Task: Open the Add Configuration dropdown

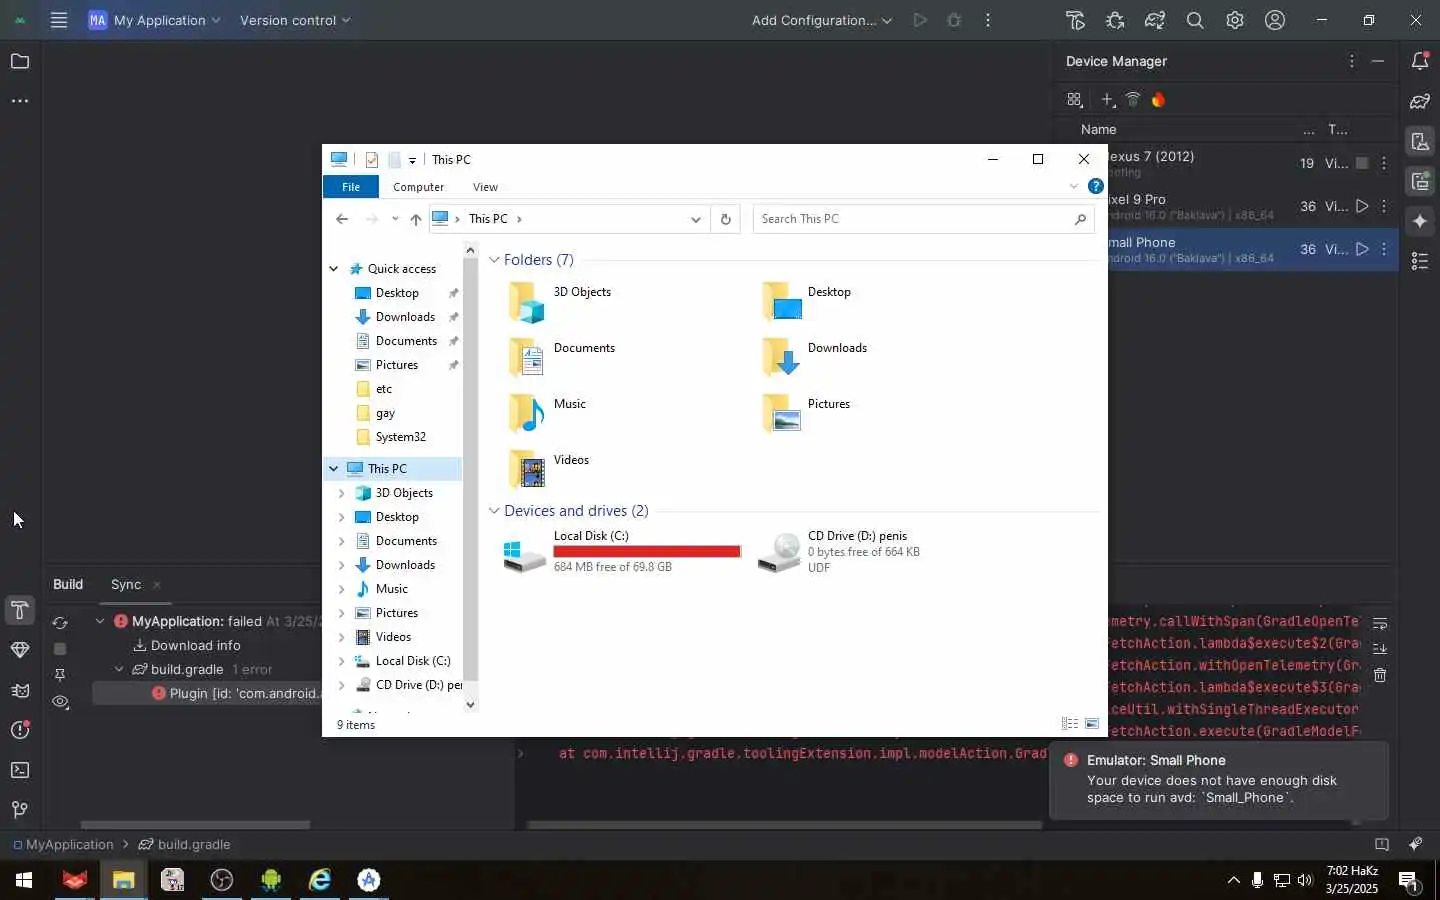Action: click(821, 20)
